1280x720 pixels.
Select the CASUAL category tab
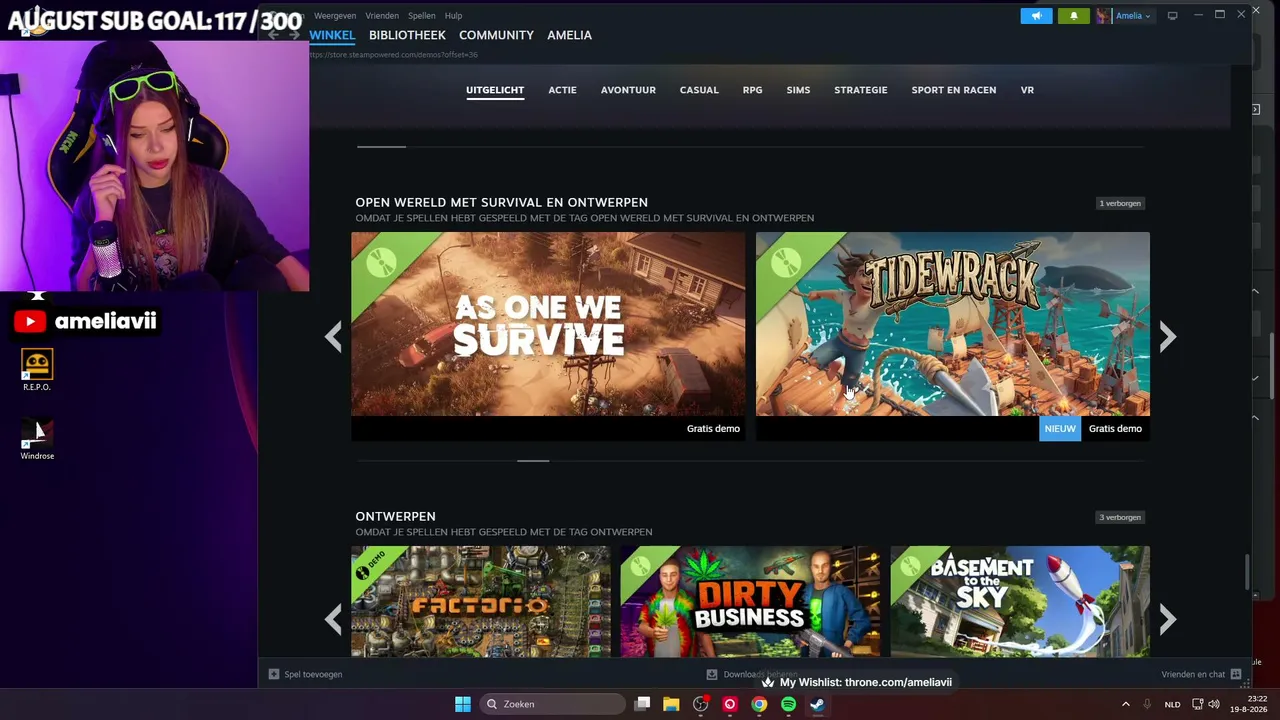(699, 90)
